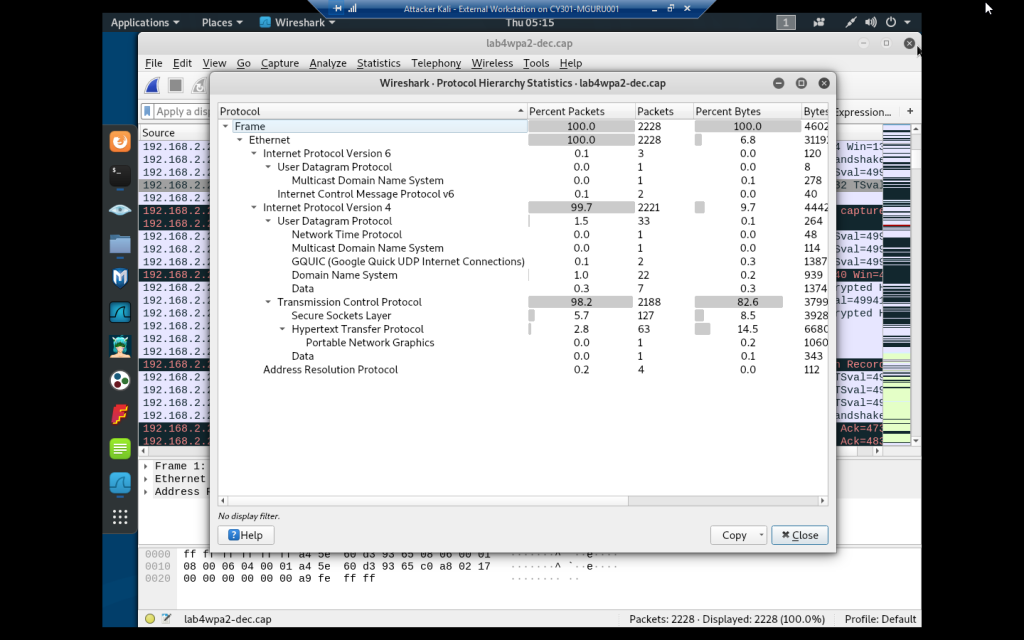The image size is (1024, 640).
Task: Collapse Hypertext Transfer Protocol node
Action: tap(282, 329)
